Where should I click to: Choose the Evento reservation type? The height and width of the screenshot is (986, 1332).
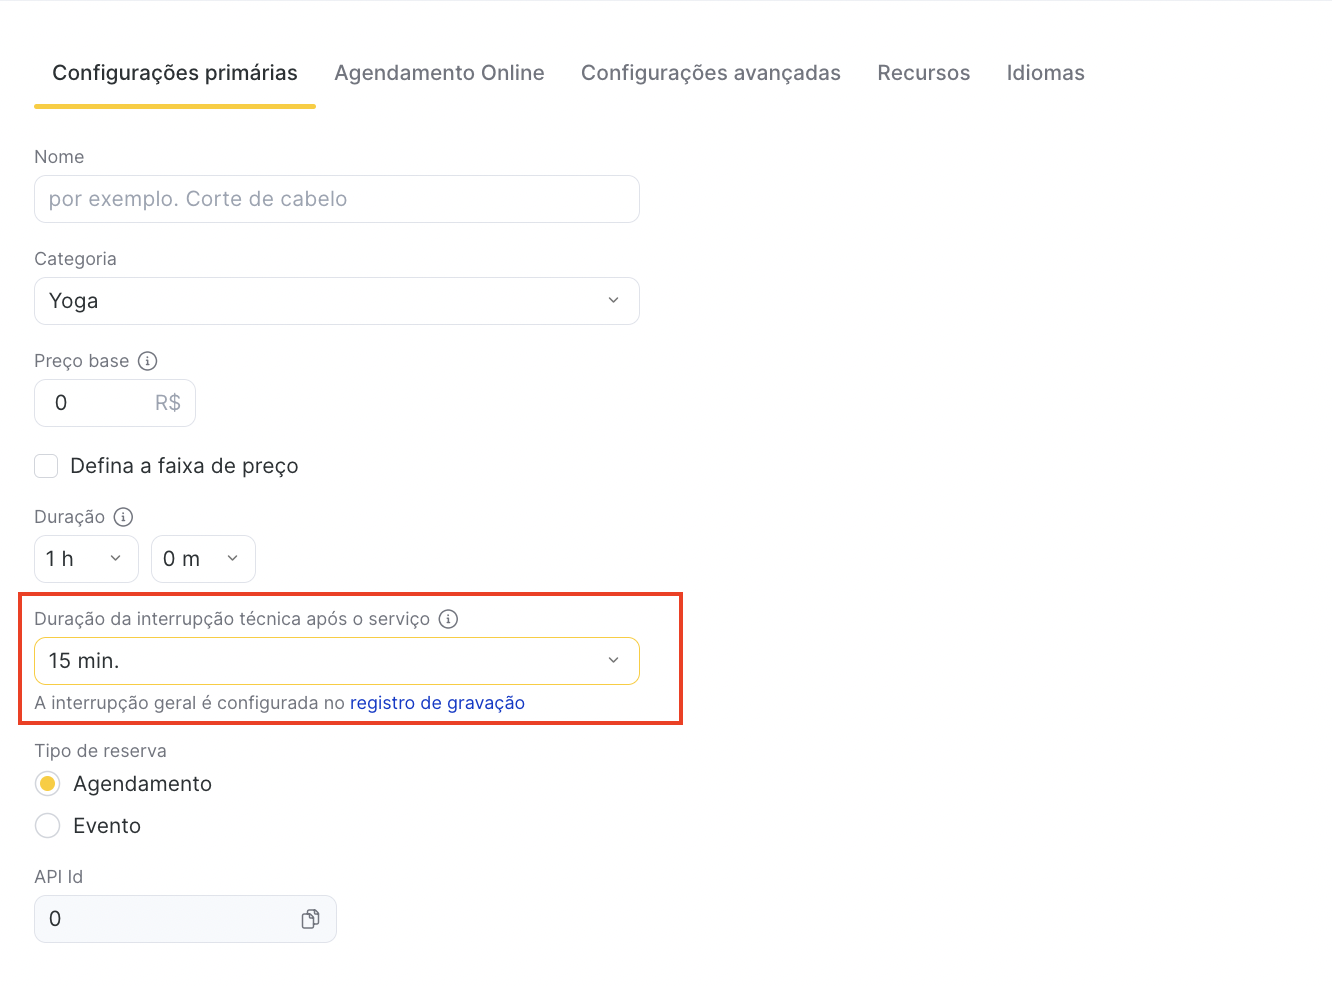[48, 826]
